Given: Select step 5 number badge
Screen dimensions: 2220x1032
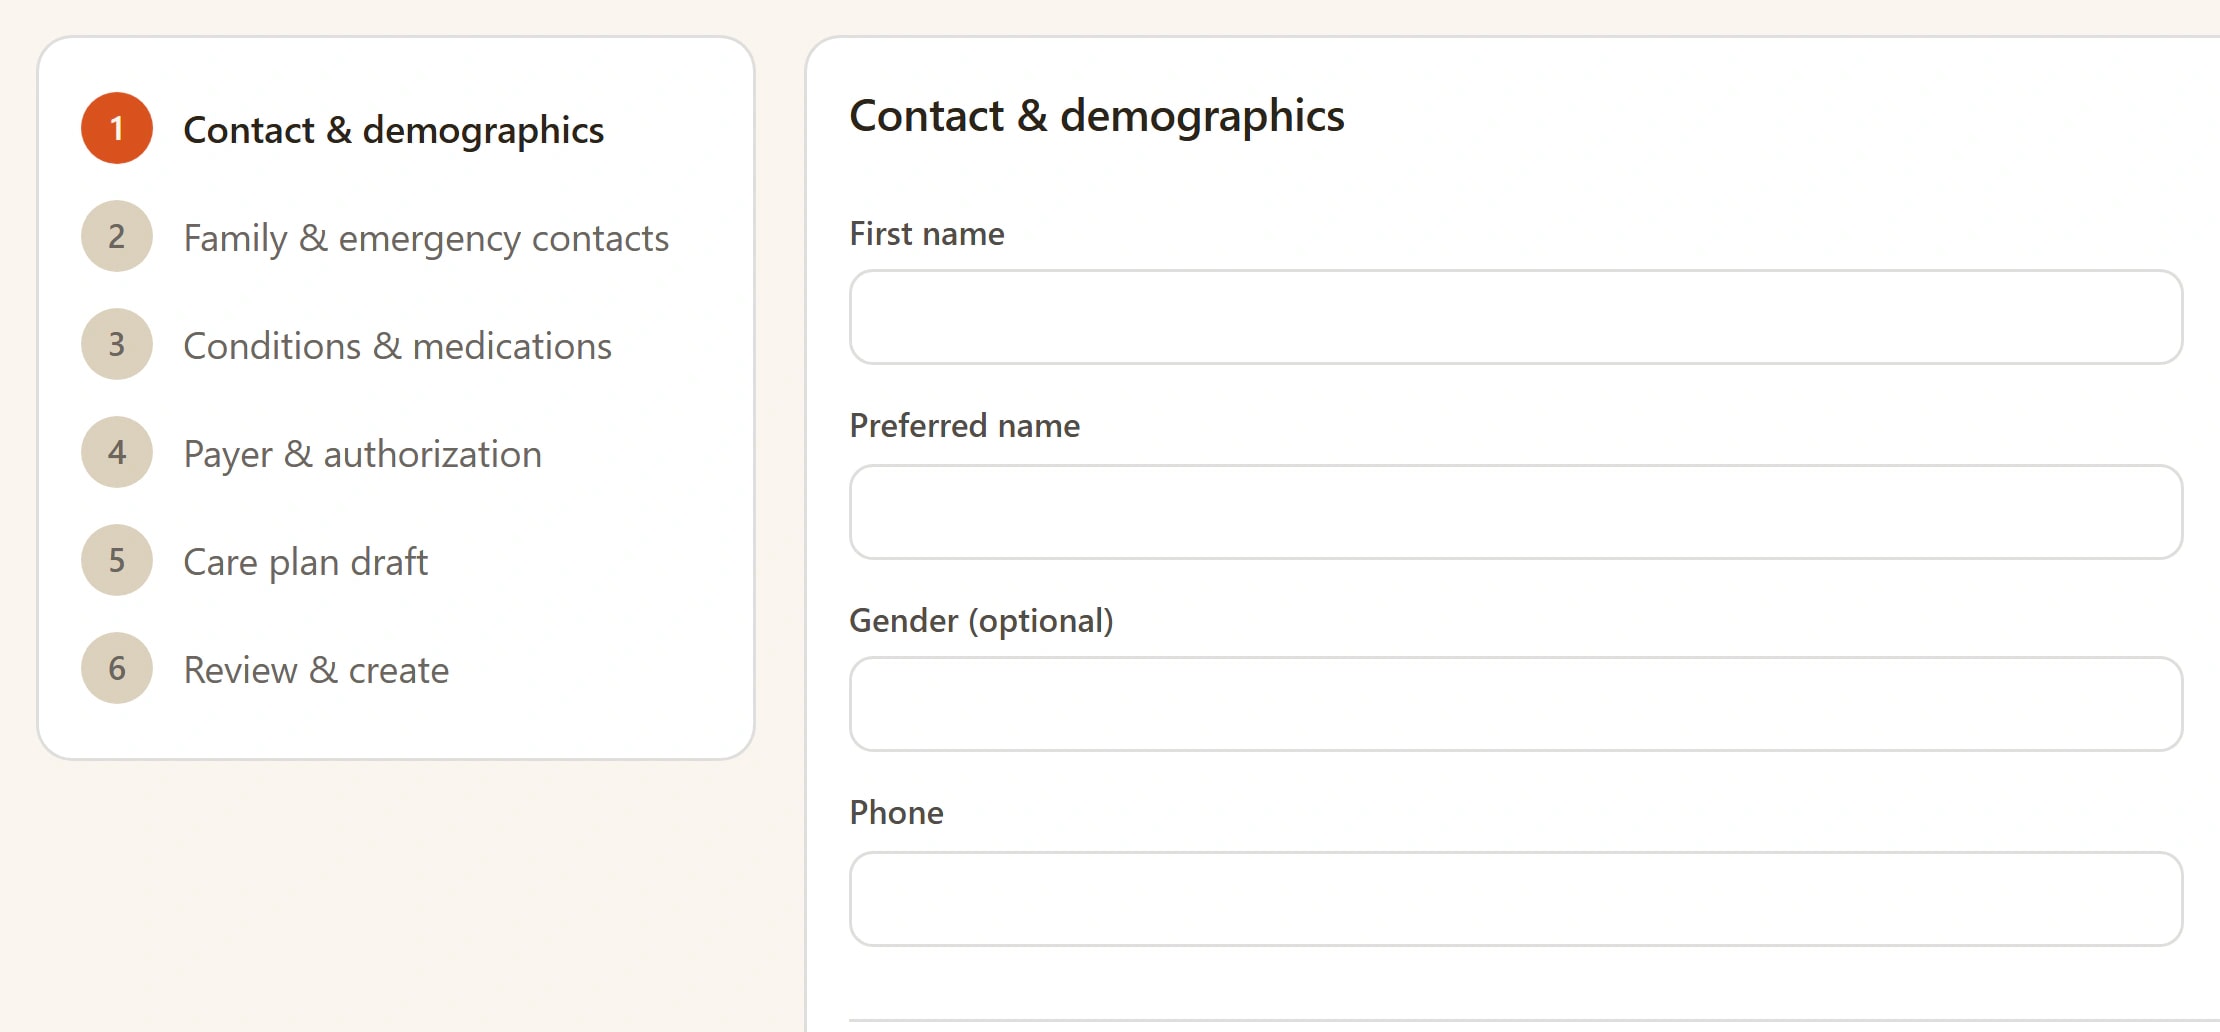Looking at the screenshot, I should pos(117,560).
